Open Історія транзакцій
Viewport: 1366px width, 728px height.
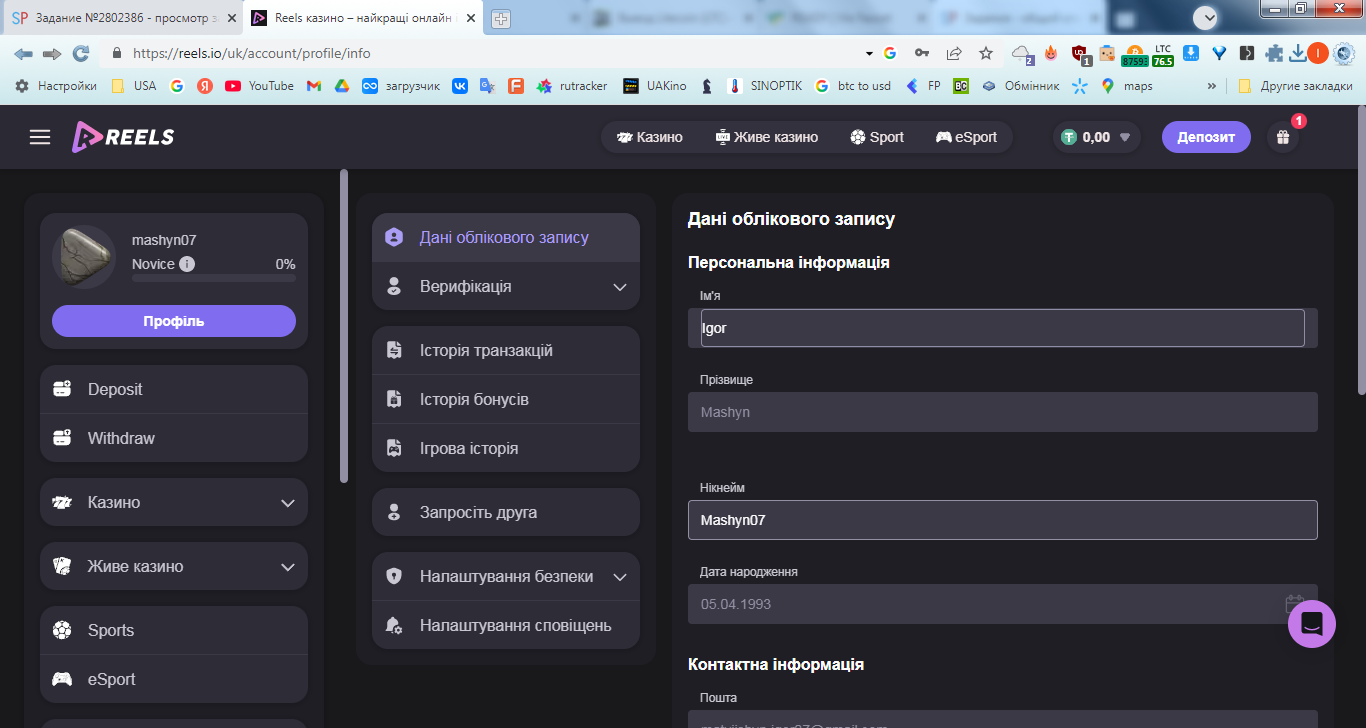(x=506, y=351)
